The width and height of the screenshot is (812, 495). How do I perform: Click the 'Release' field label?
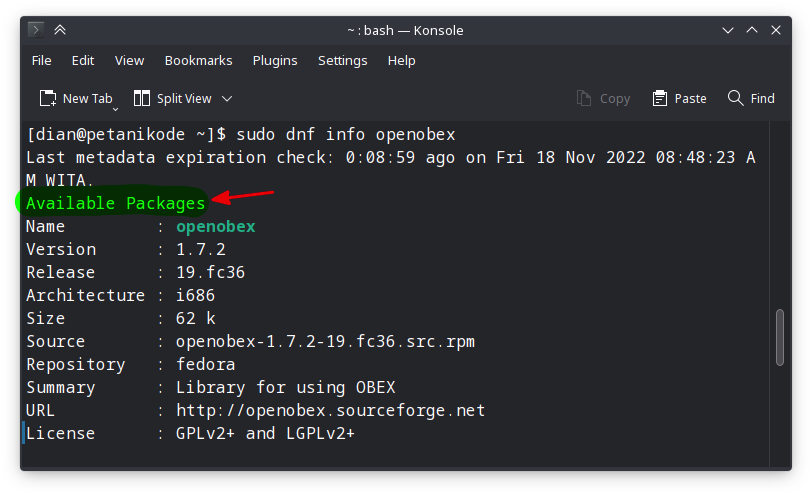[61, 272]
